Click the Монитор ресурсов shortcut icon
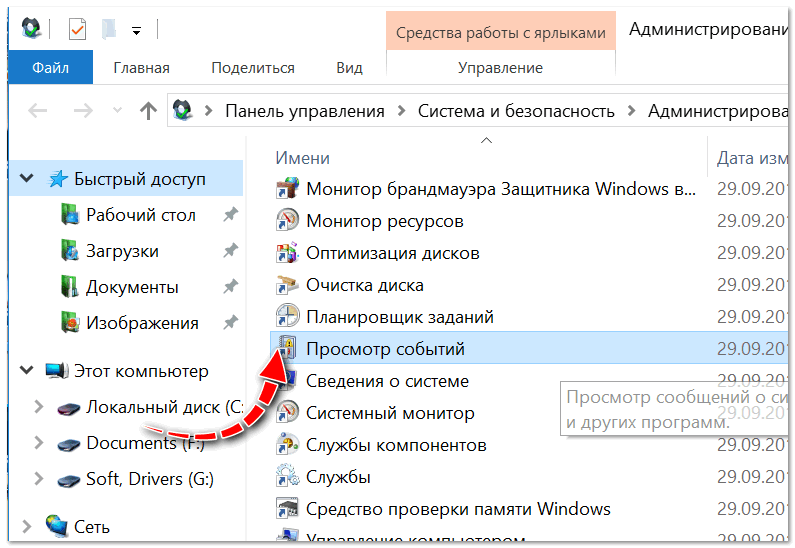This screenshot has width=795, height=548. [287, 220]
